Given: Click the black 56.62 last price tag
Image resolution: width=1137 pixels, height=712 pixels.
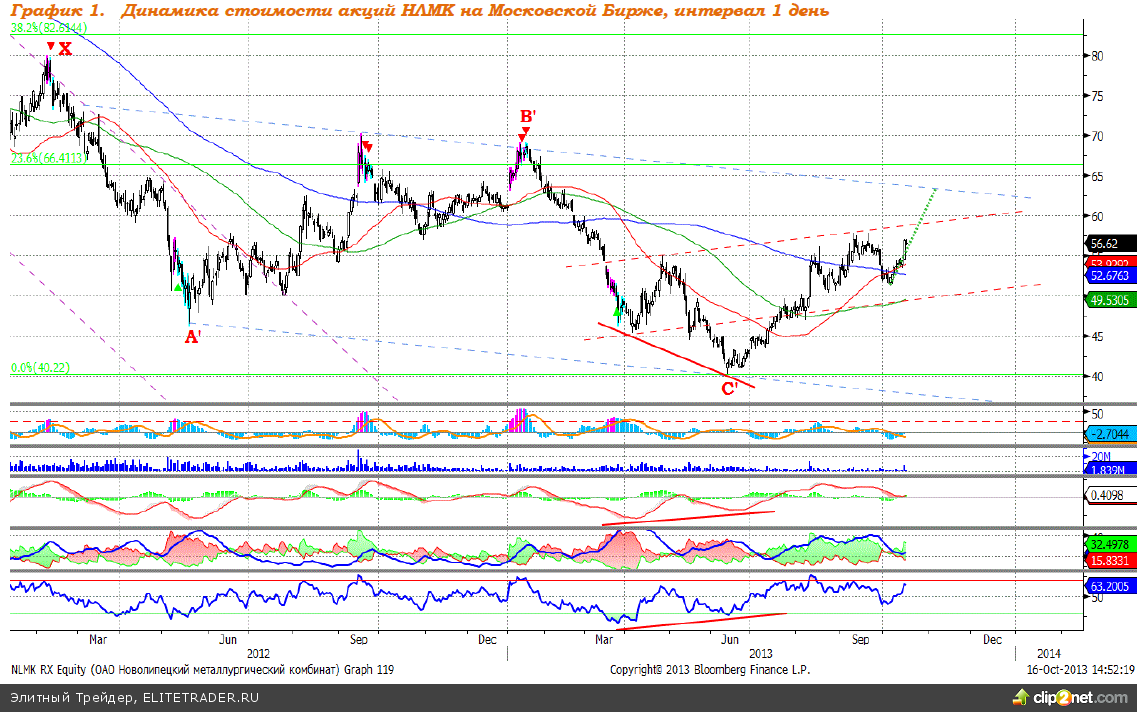Looking at the screenshot, I should (x=1107, y=242).
